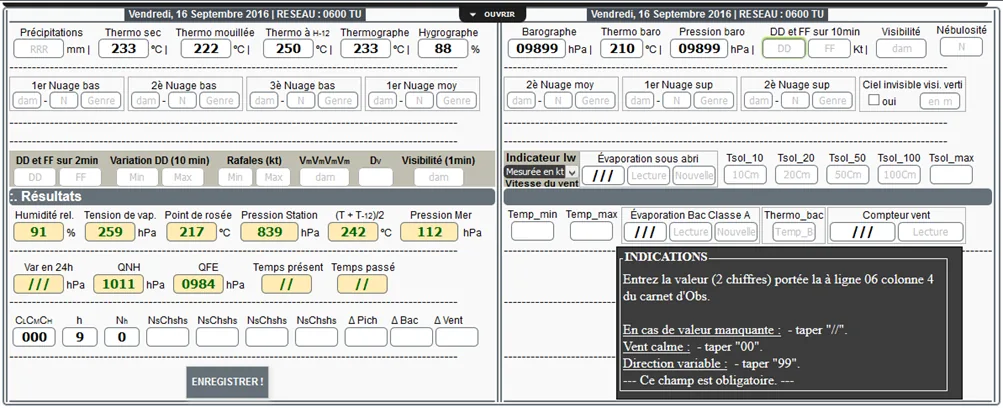Focus the Temp_max field
Screen dimensions: 1003x408
point(591,231)
